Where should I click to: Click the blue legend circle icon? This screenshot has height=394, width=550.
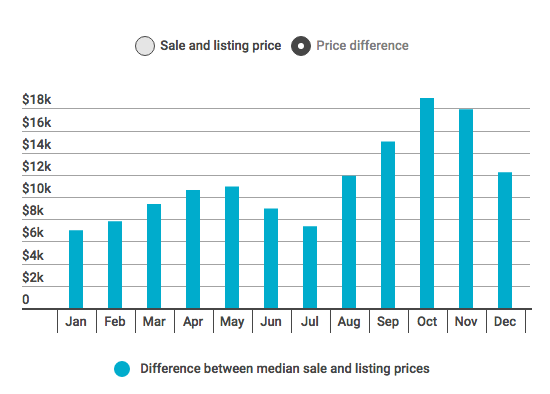(122, 369)
